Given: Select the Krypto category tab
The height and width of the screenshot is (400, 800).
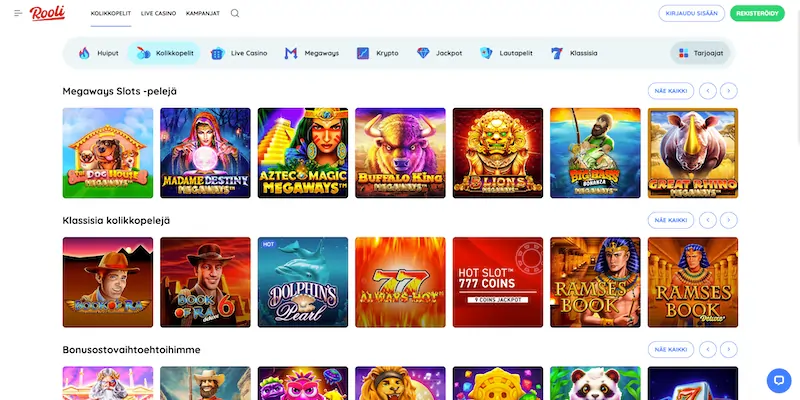Looking at the screenshot, I should pos(378,53).
